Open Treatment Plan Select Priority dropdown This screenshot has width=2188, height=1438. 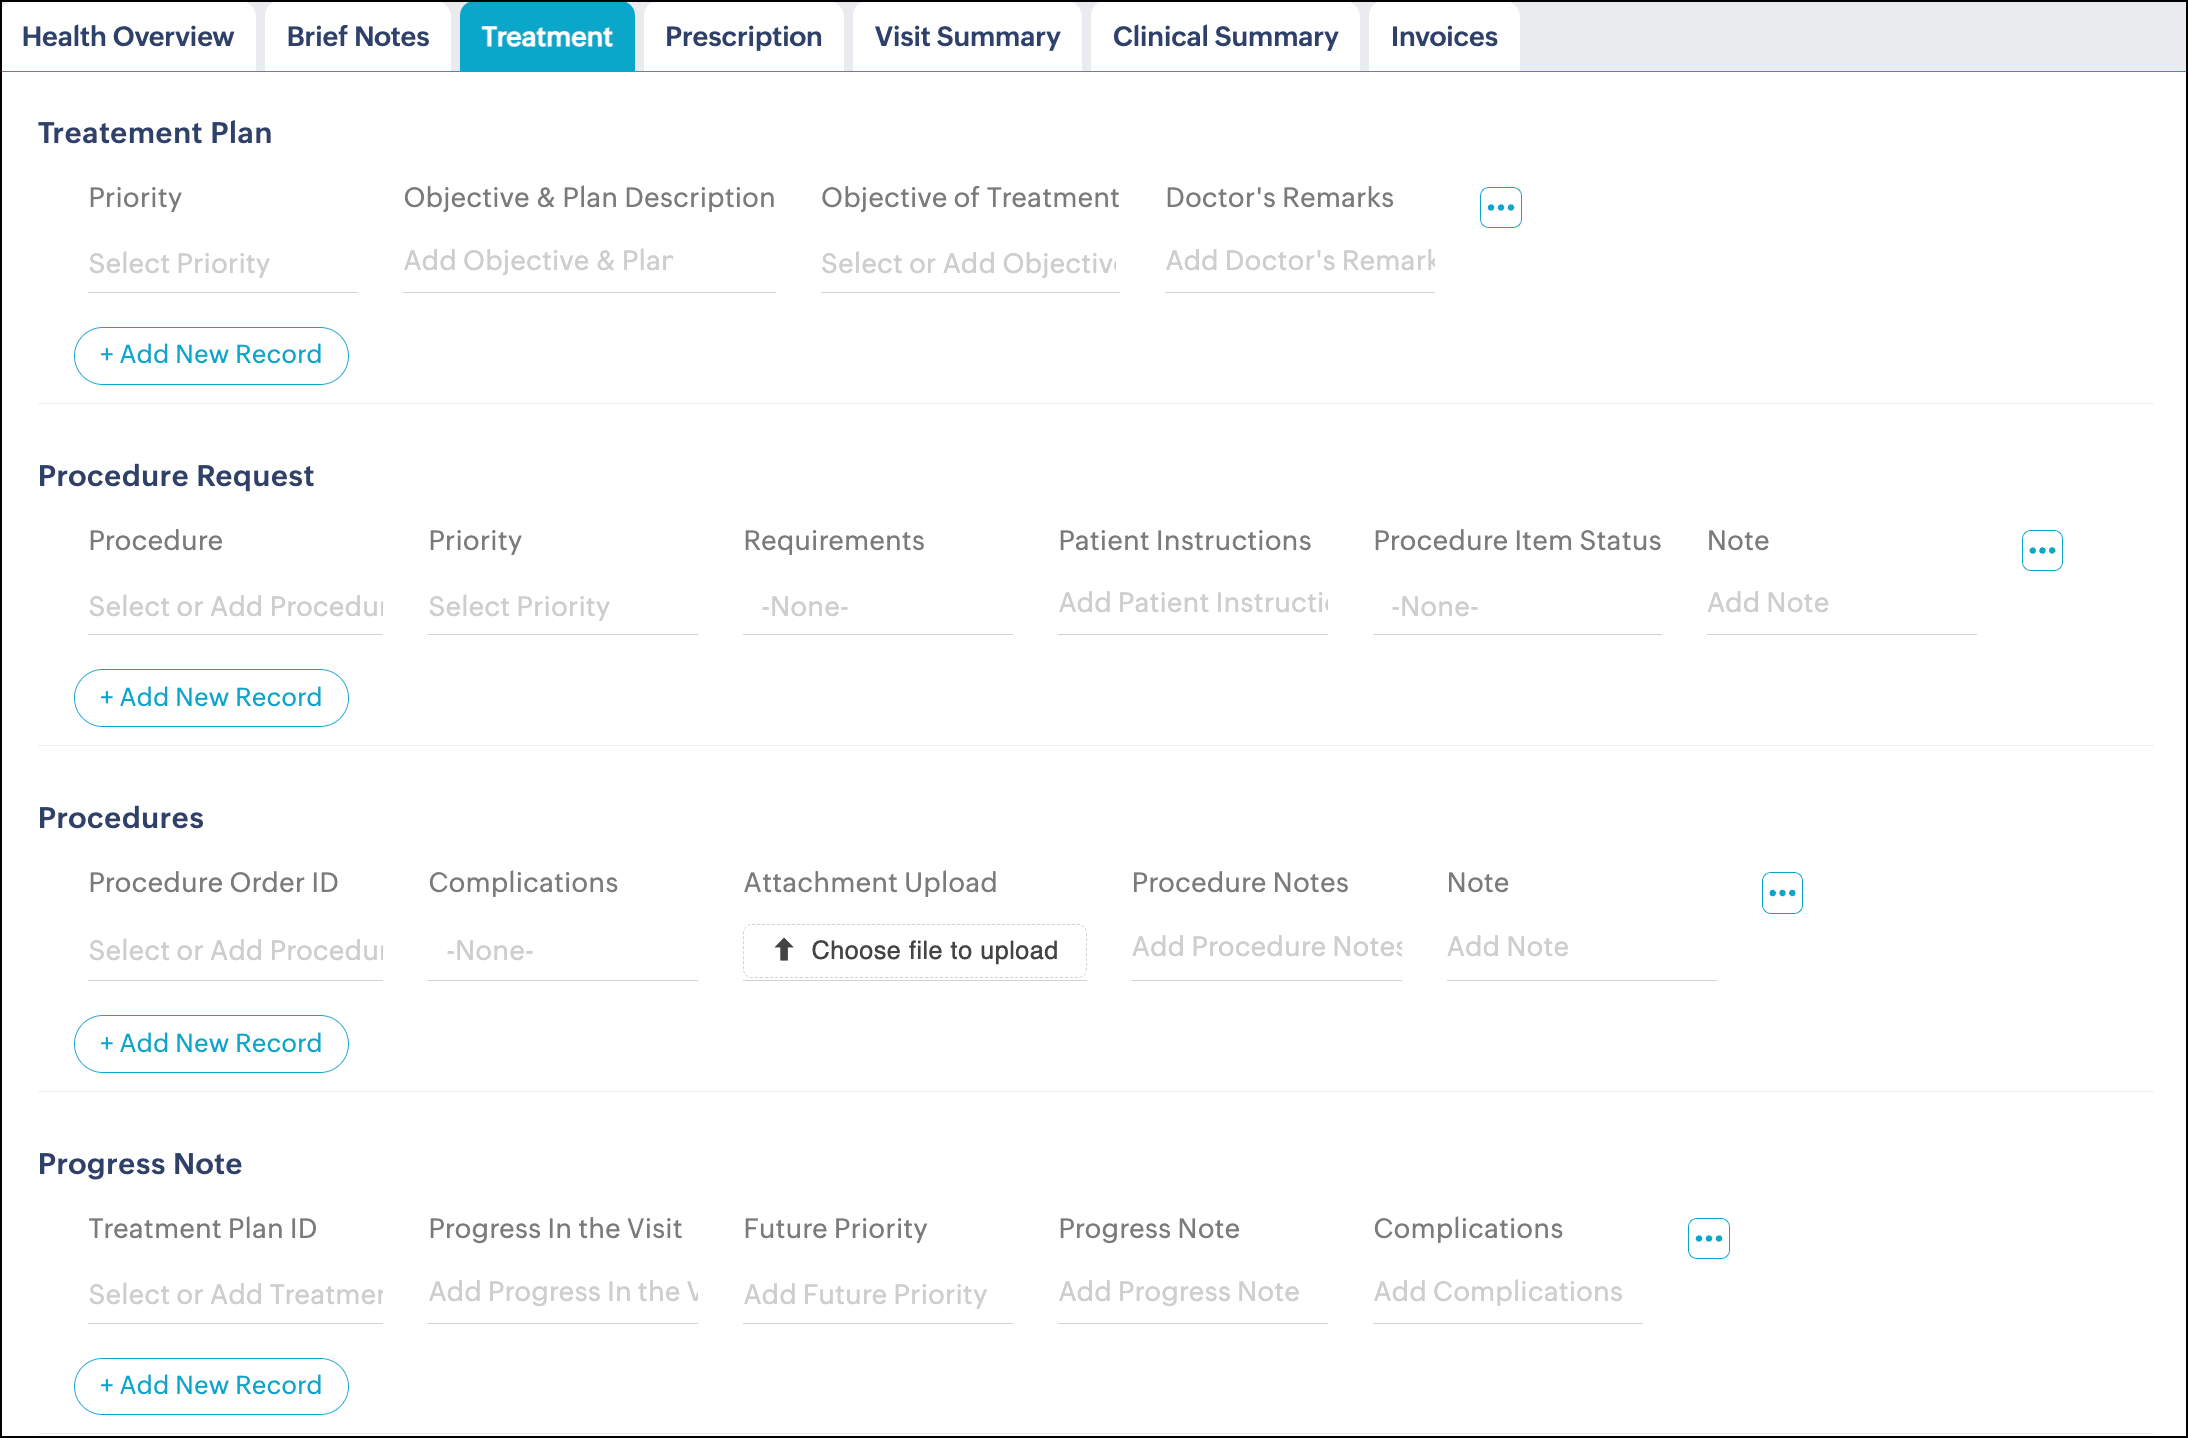[x=222, y=264]
